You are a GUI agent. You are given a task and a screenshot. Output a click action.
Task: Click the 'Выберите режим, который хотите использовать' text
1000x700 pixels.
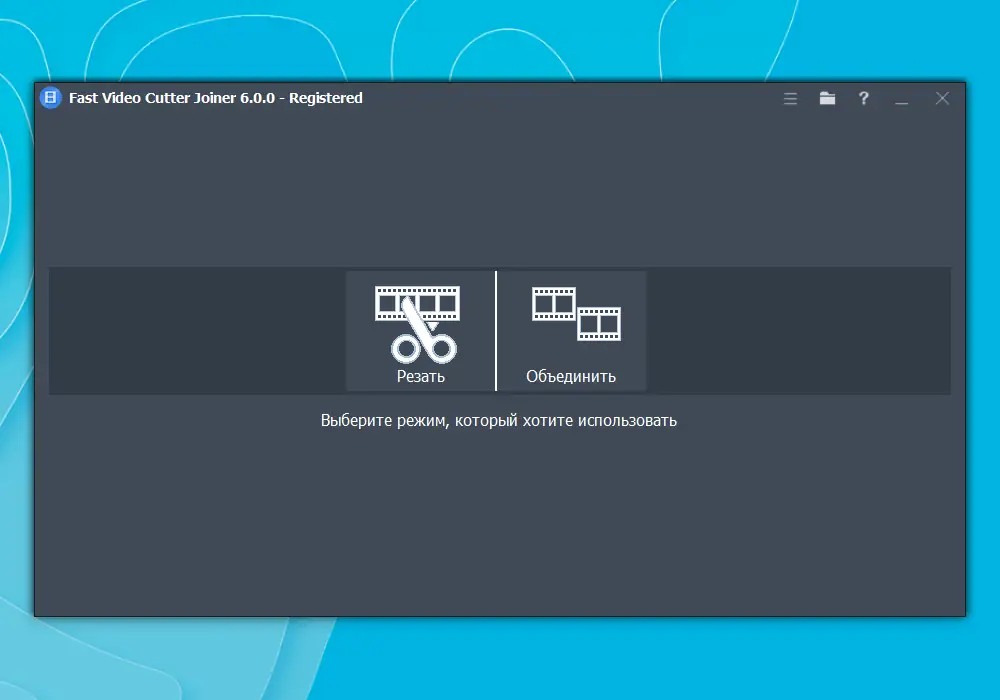[x=499, y=421]
